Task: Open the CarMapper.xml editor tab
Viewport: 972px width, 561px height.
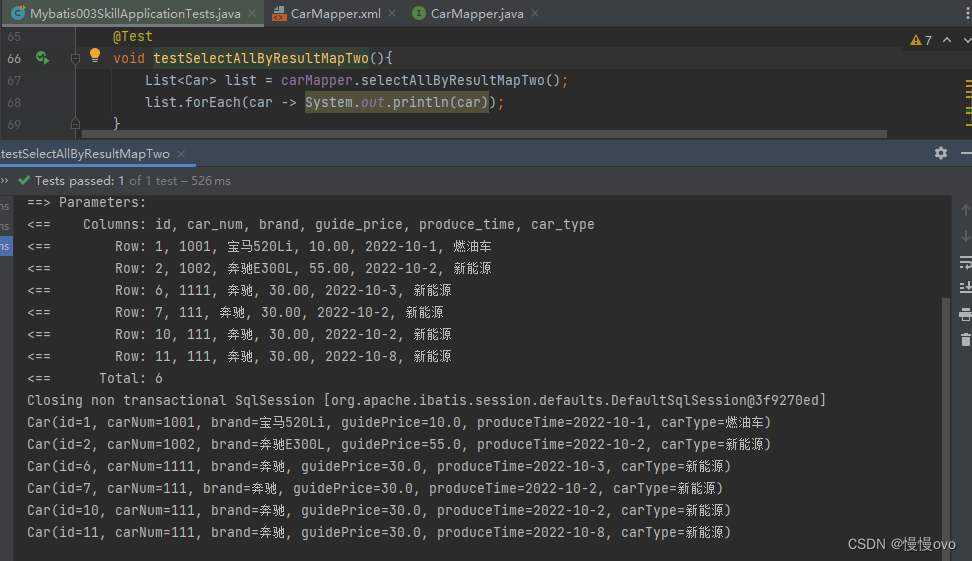Action: click(335, 13)
